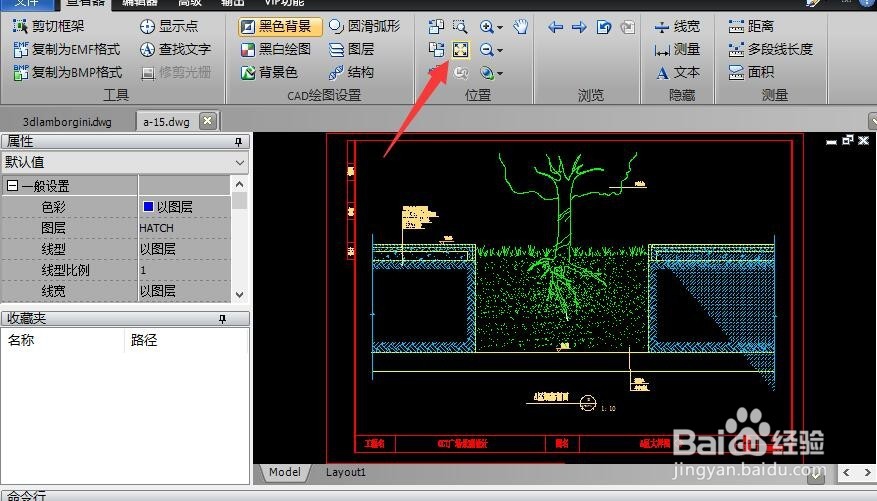This screenshot has width=877, height=501.
Task: Toggle 线宽 line width visibility
Action: 677,26
